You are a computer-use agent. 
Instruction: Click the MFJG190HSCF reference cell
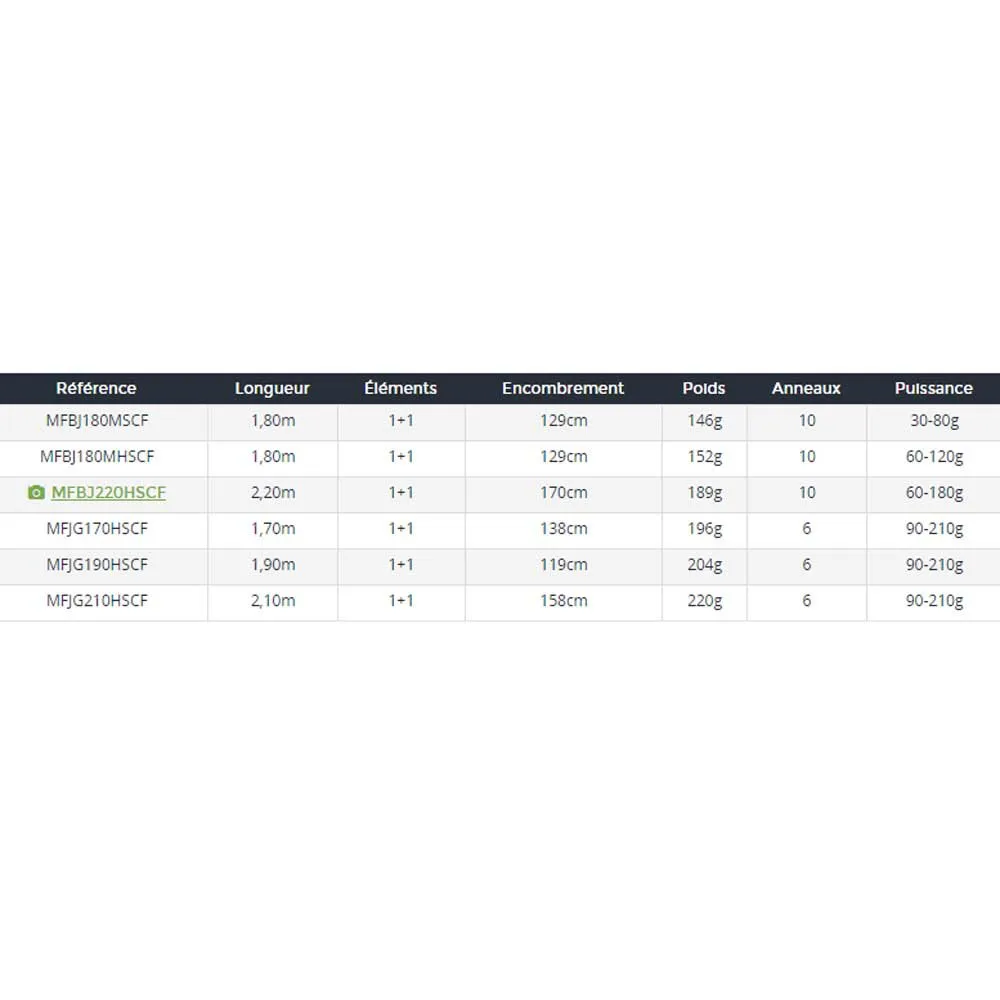tap(97, 565)
